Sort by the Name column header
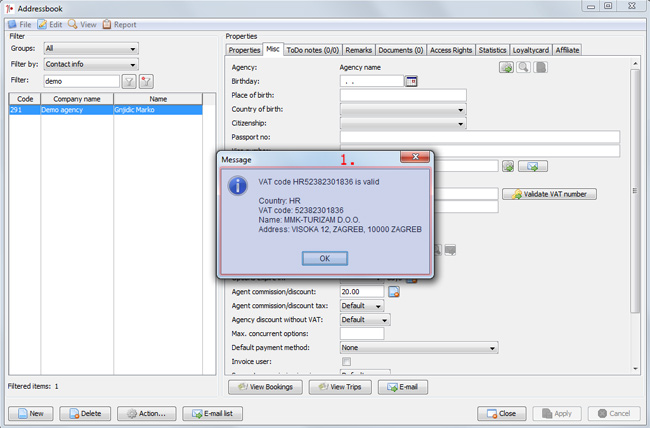 point(158,99)
